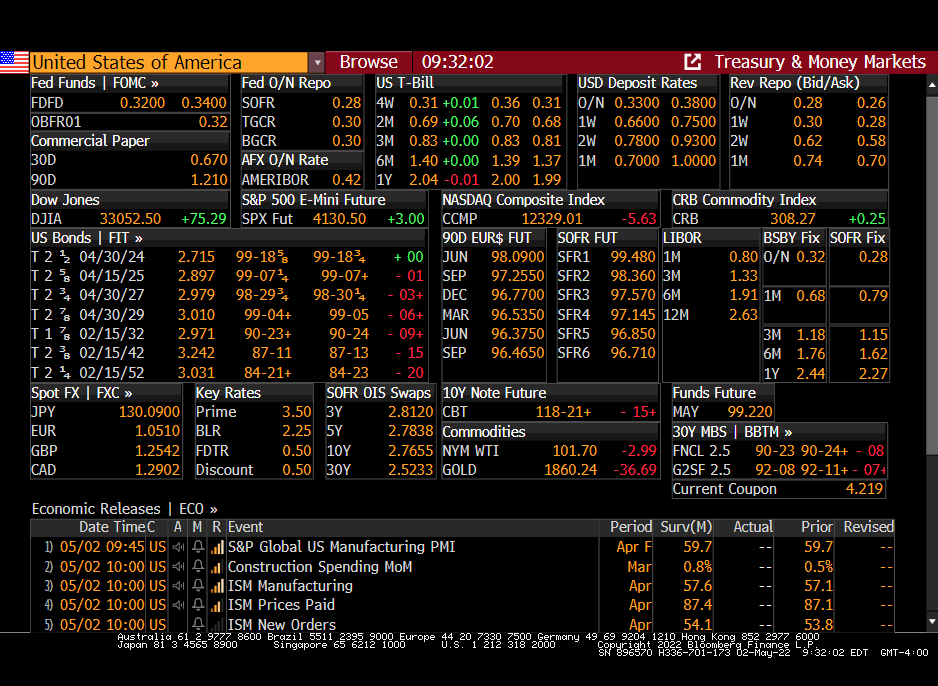The height and width of the screenshot is (686, 938).
Task: Click the FNCL 2.5 MBS row
Action: [779, 451]
